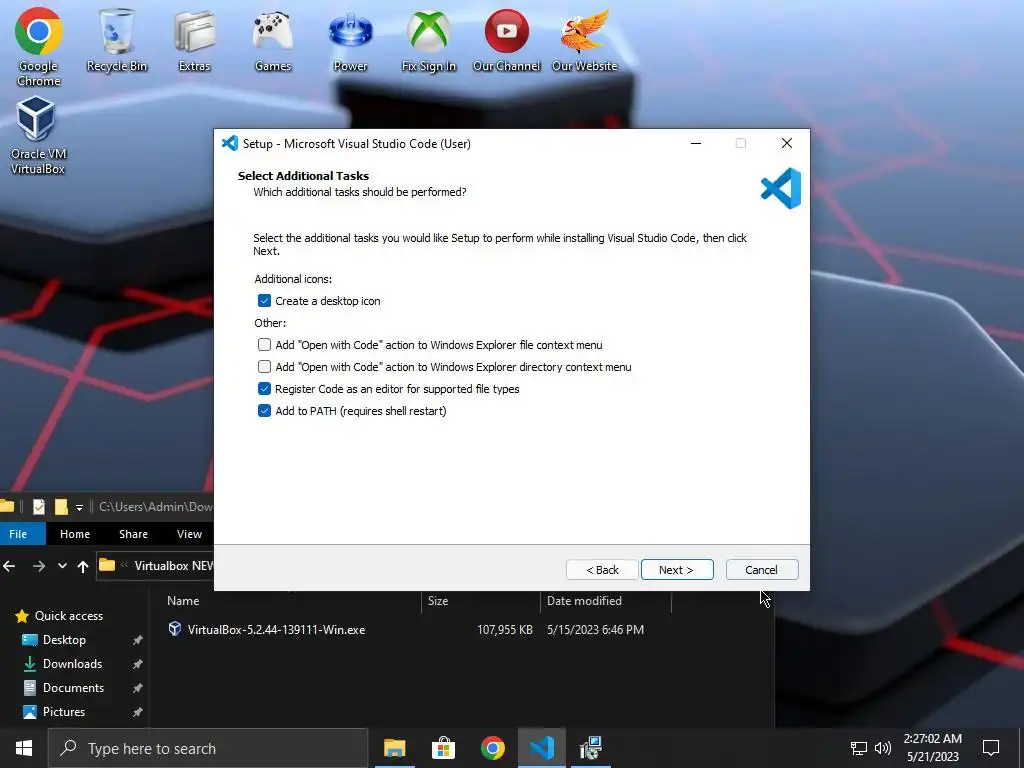Click VirtualBox-5.2.44 installer file icon
Image resolution: width=1024 pixels, height=768 pixels.
[174, 629]
